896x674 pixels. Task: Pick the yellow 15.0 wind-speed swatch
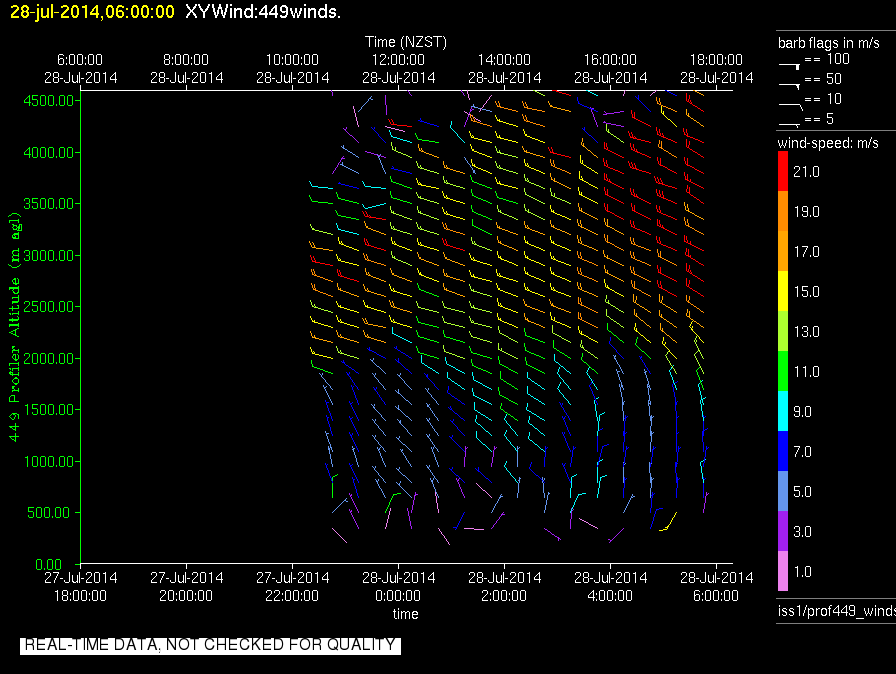click(x=783, y=292)
